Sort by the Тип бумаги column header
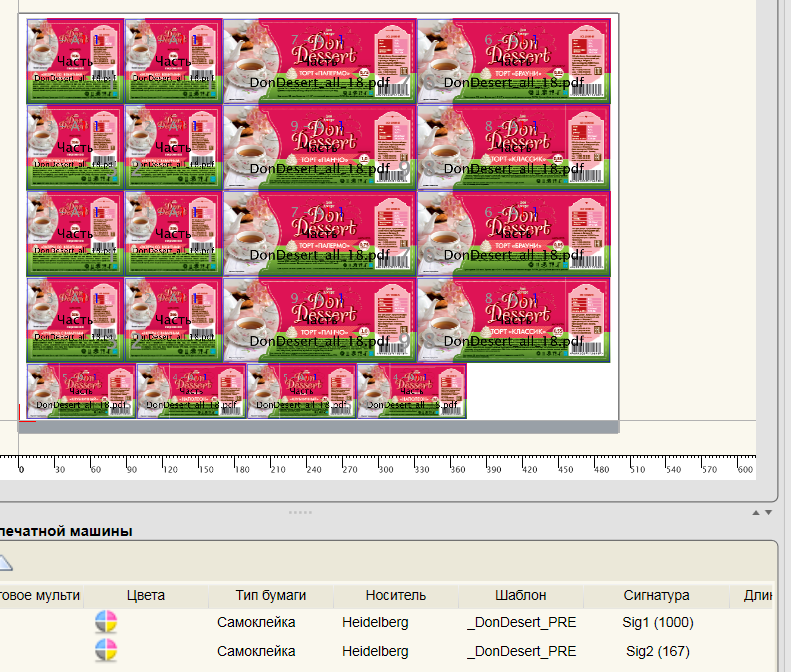Screen dimensions: 791x672 click(x=271, y=595)
